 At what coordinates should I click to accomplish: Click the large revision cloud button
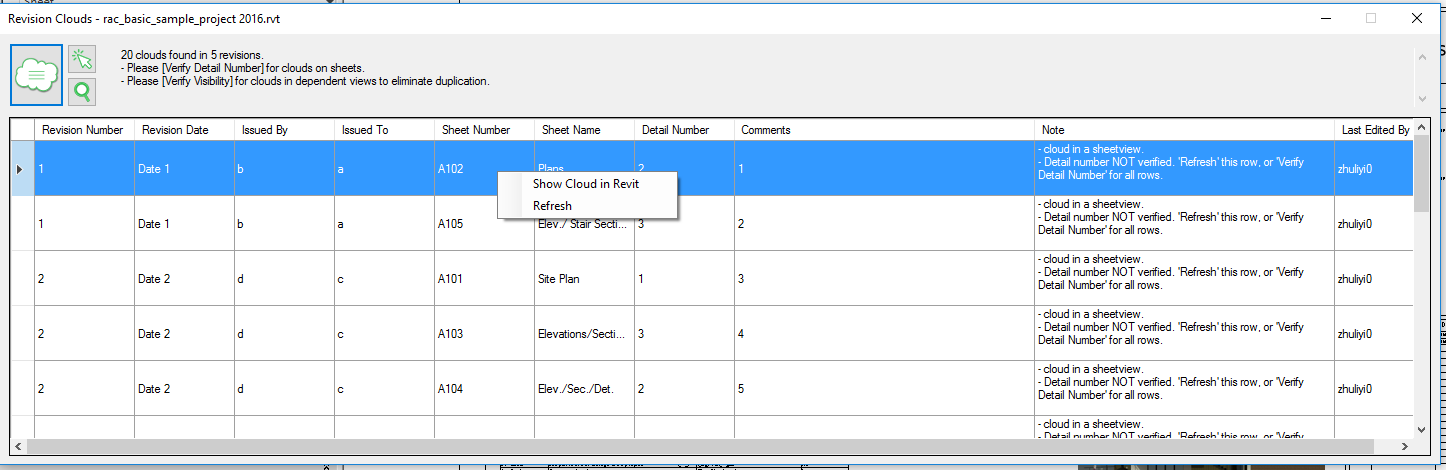36,75
